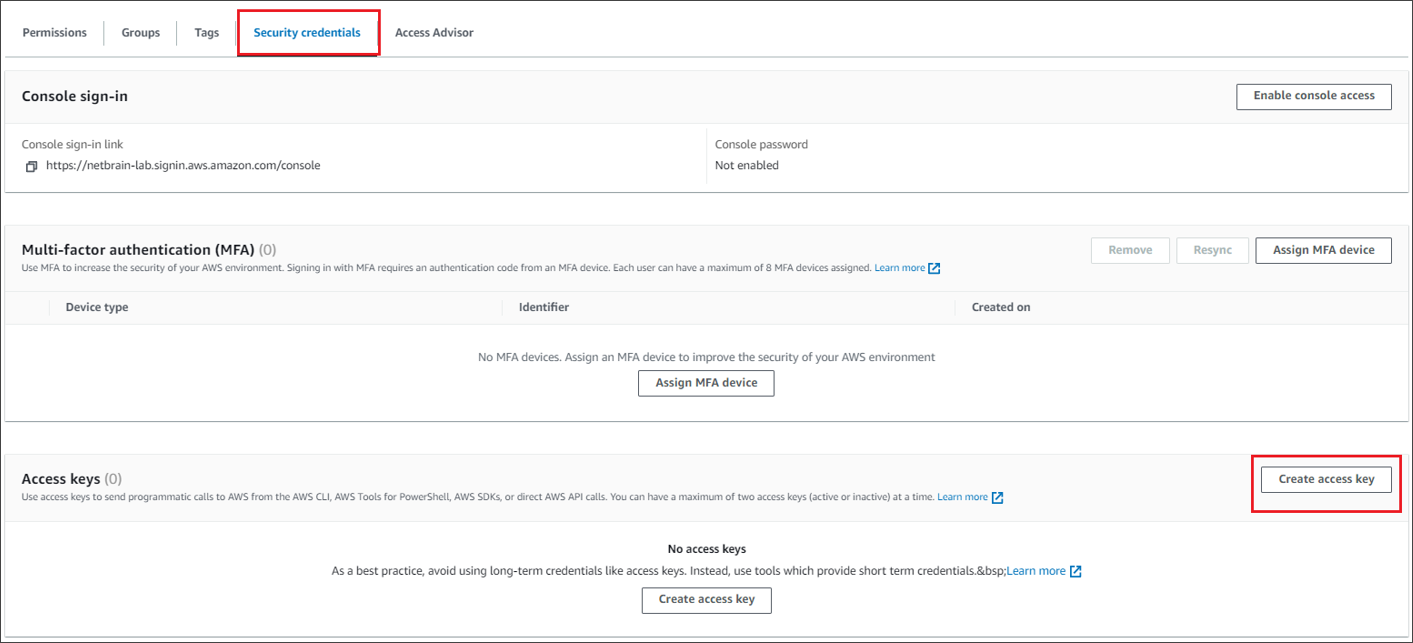Open Learn more link about MFA
1413x643 pixels.
[899, 268]
